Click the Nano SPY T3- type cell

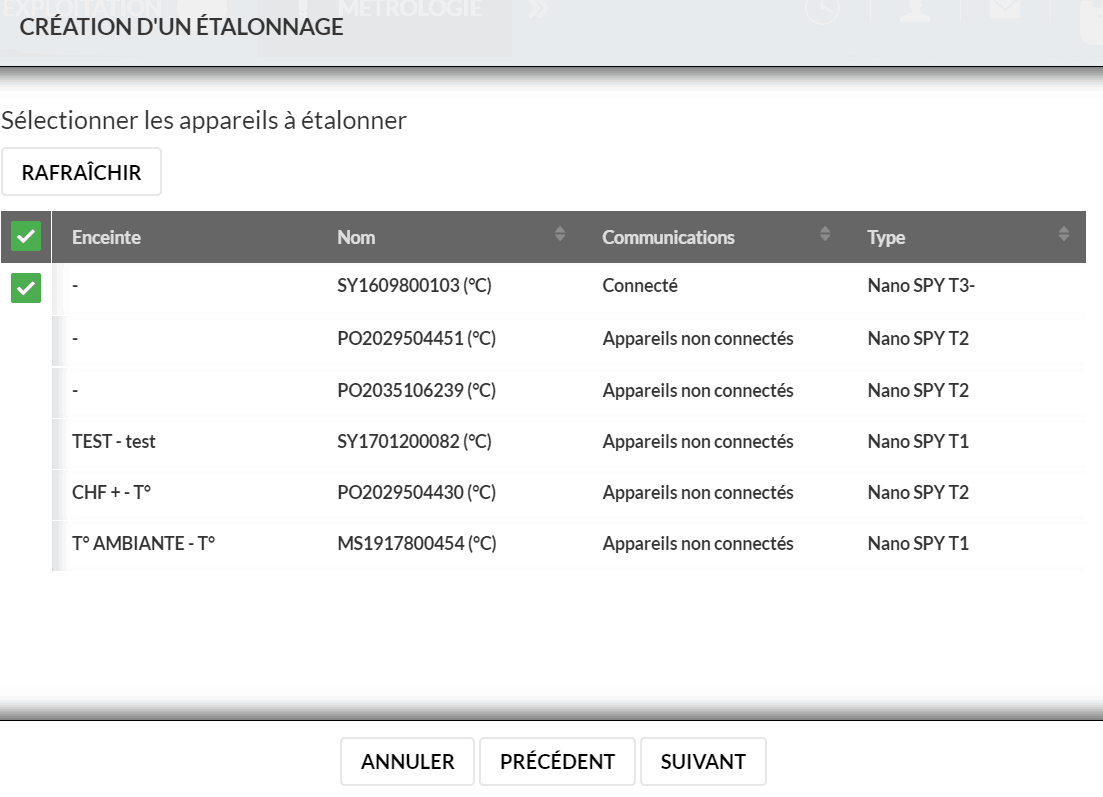[921, 286]
